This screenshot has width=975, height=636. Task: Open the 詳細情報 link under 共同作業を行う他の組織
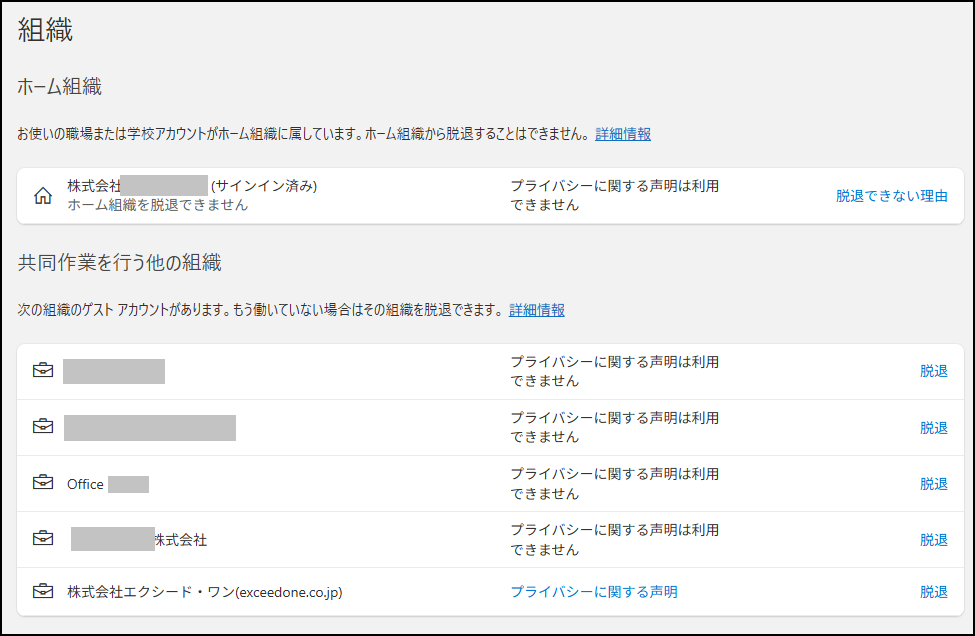coord(537,310)
